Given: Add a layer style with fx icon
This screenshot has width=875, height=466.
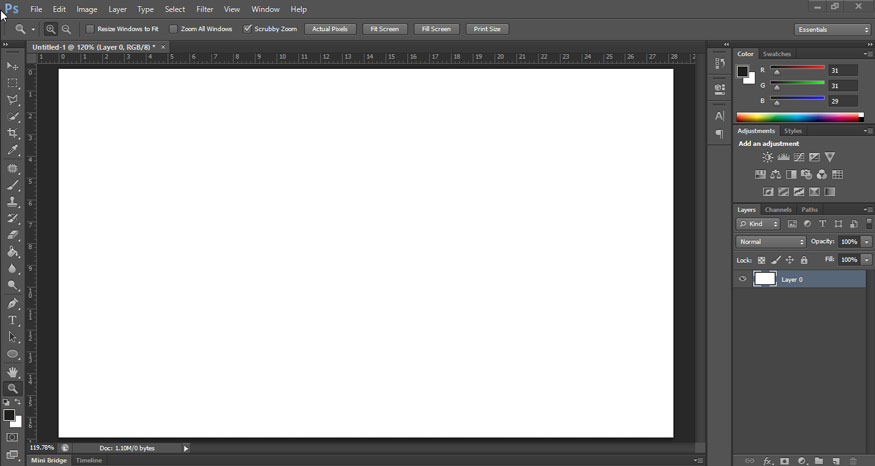Looking at the screenshot, I should (x=768, y=461).
